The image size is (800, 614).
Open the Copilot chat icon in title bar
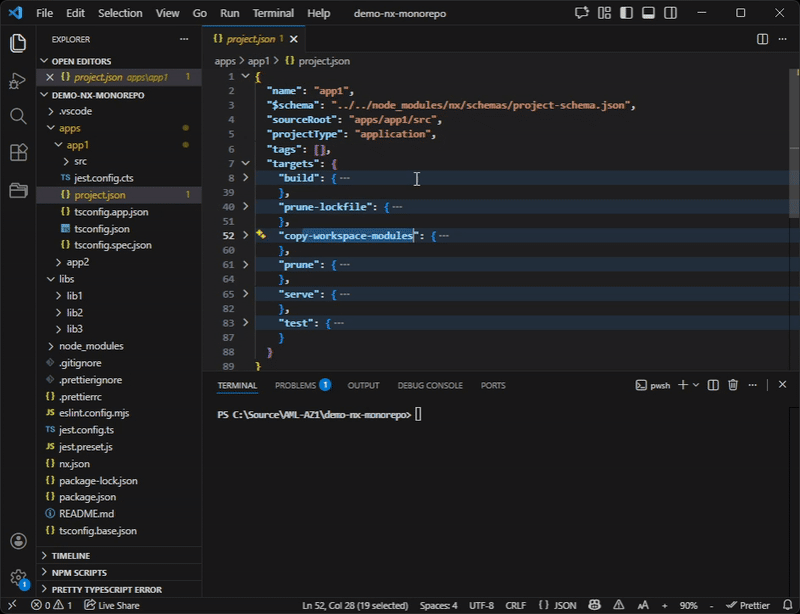click(x=582, y=13)
